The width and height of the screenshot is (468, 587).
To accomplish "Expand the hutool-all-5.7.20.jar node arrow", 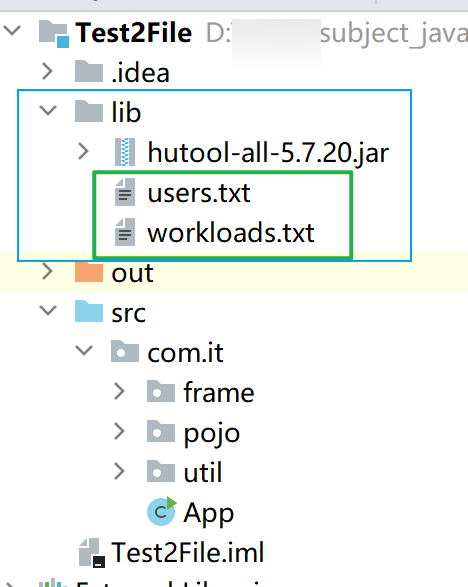I will tap(83, 152).
